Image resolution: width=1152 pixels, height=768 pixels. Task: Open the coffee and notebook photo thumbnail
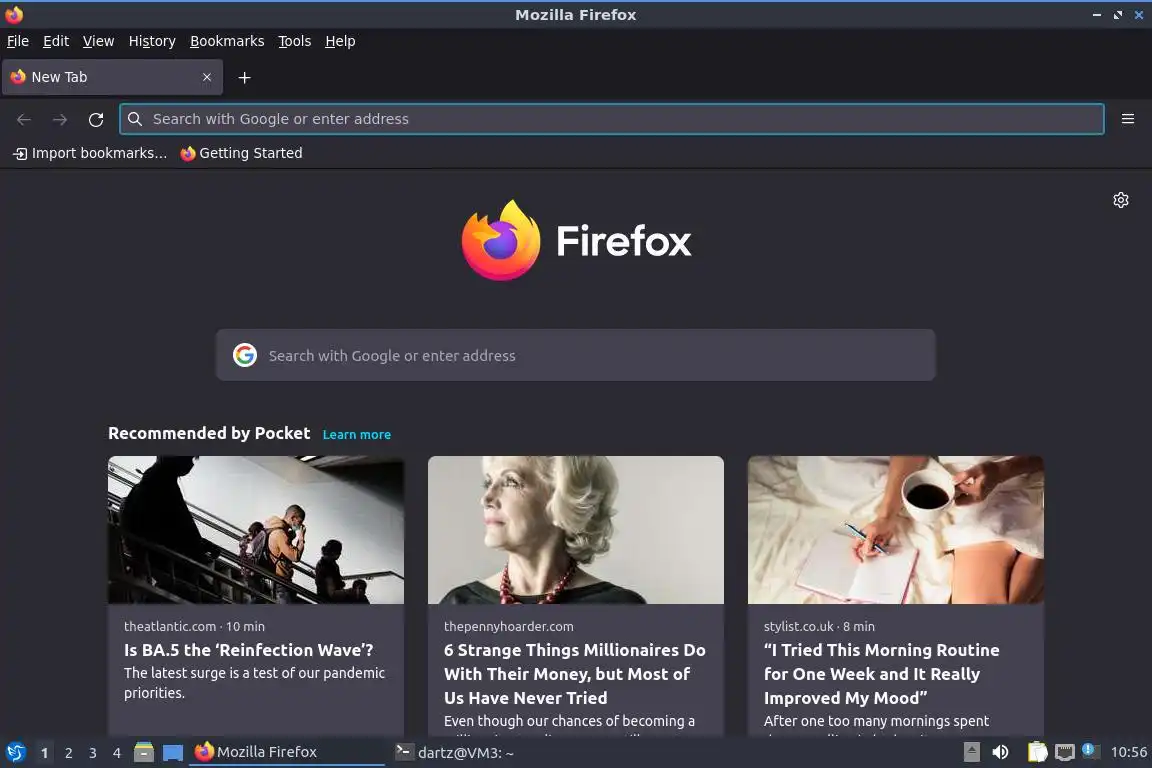point(896,530)
